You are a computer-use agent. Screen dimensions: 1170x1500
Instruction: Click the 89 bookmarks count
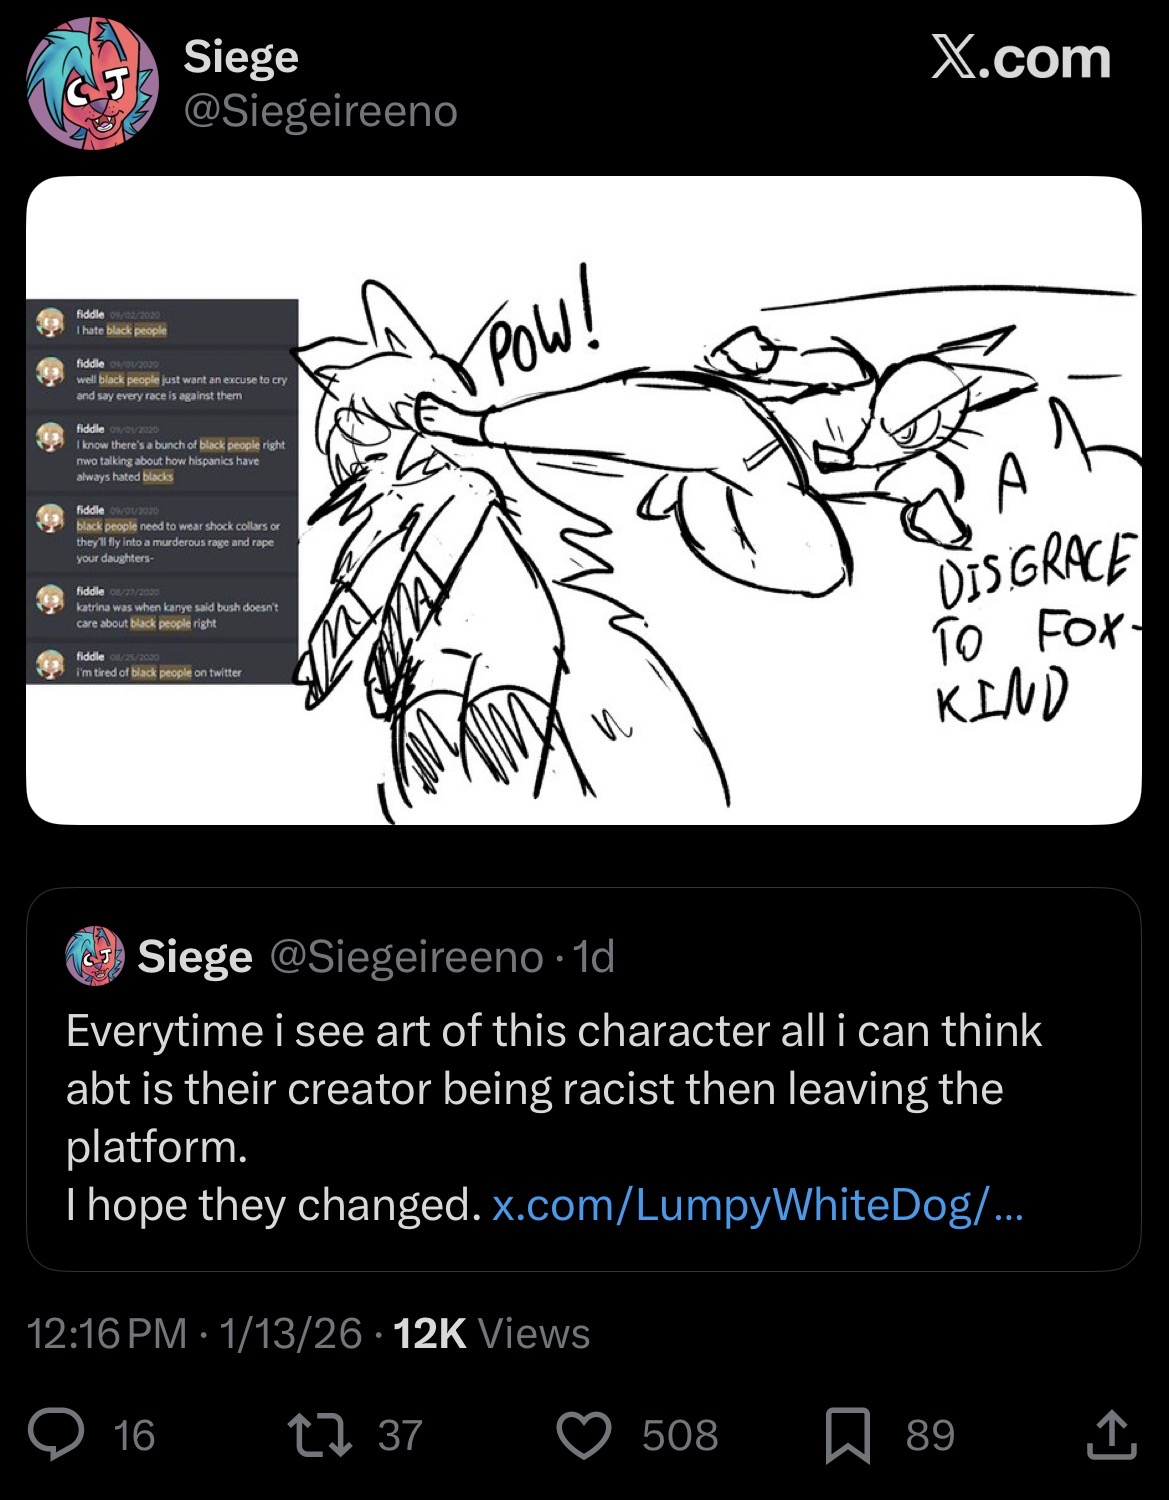pos(930,1435)
